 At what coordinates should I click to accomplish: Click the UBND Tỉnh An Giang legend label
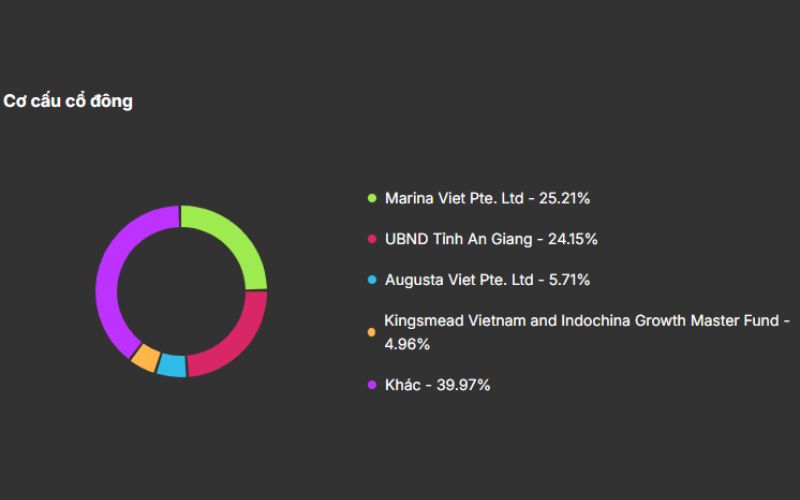coord(461,239)
